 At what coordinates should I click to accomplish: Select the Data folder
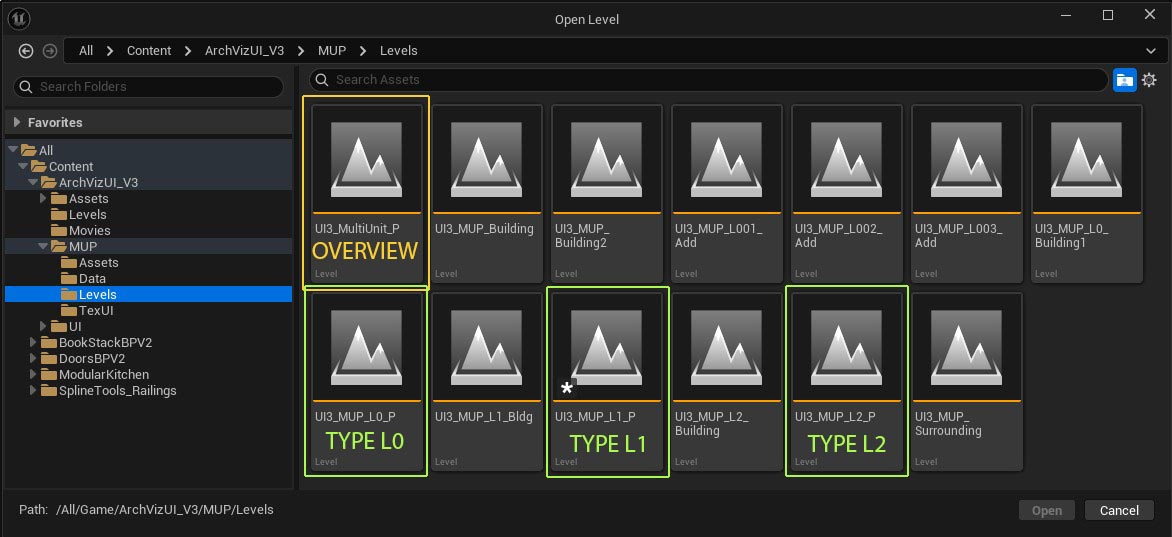point(148,279)
